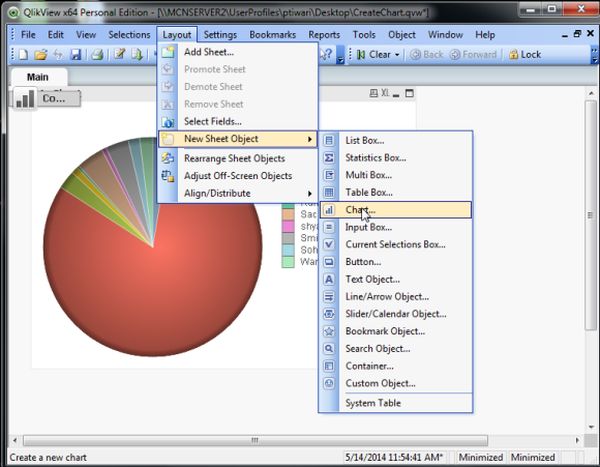Screen dimensions: 600x467
Task: Click the Lock toolbar button
Action: point(525,55)
